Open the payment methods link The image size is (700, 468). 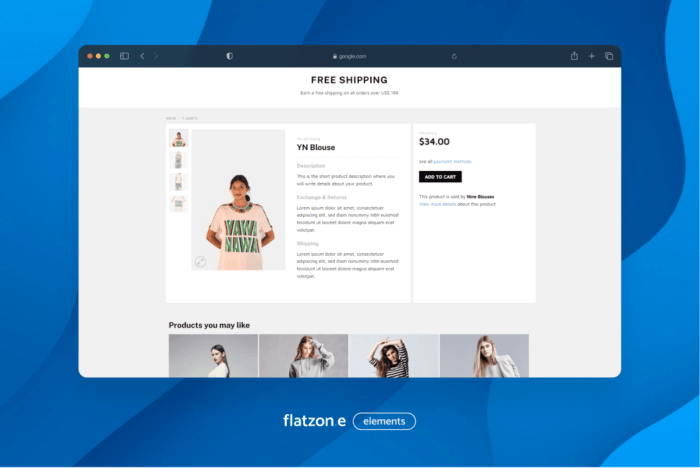pos(452,161)
